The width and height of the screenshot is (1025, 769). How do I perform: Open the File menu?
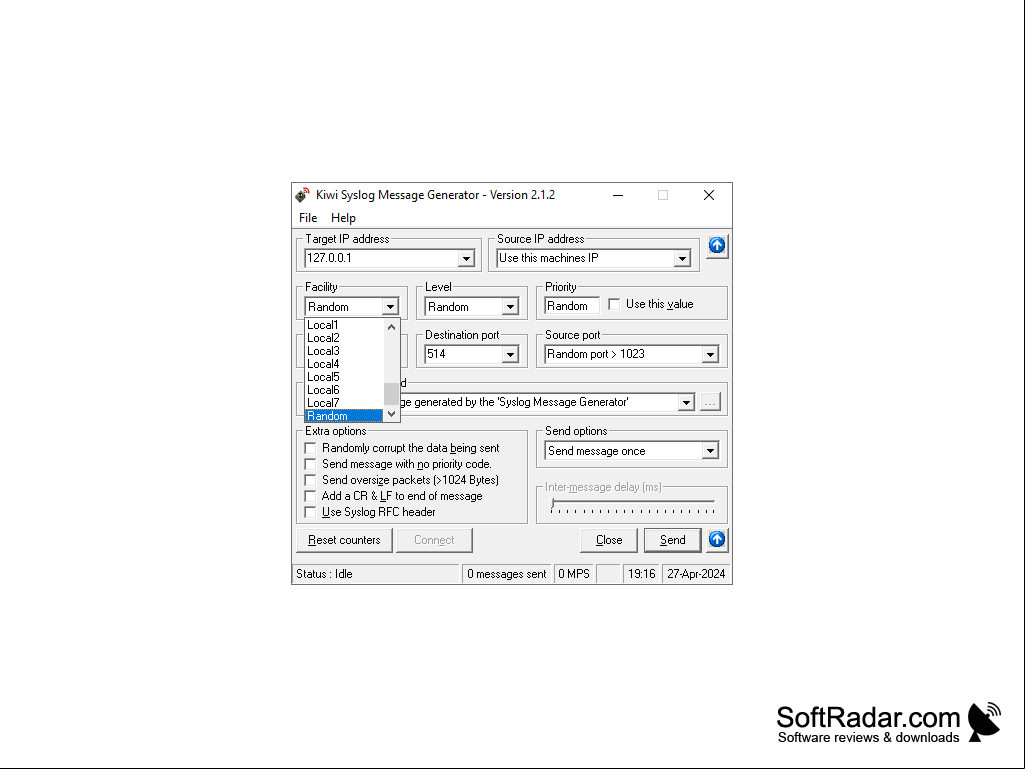308,218
